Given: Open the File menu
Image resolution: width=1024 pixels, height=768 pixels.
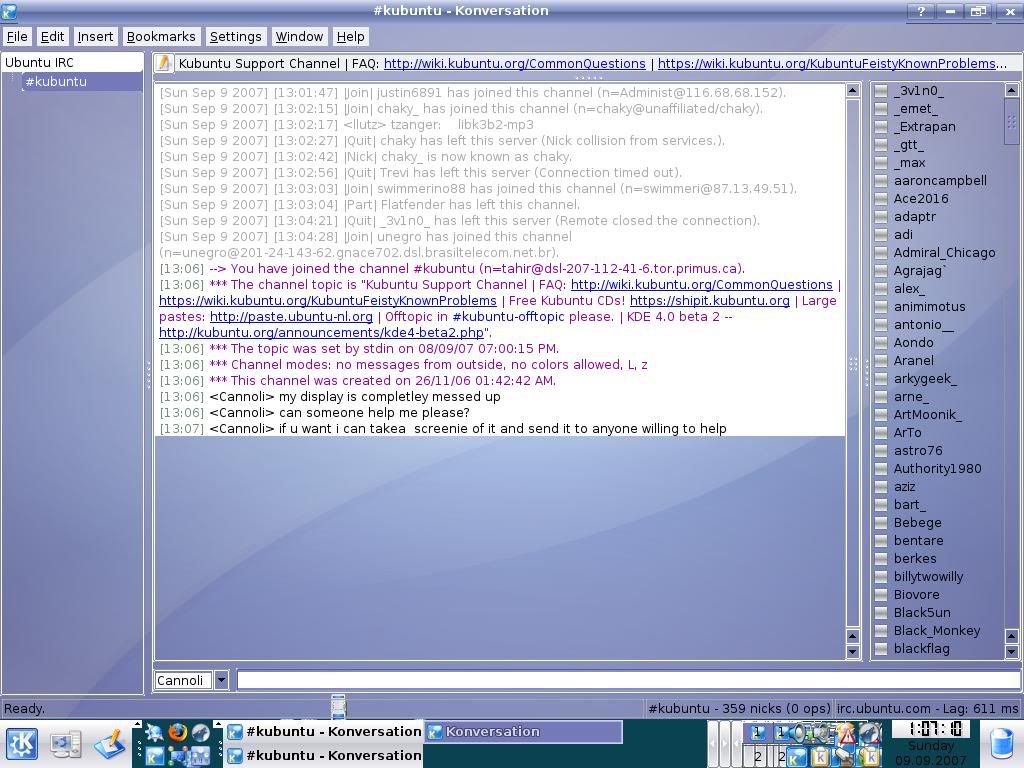Looking at the screenshot, I should click(x=17, y=37).
